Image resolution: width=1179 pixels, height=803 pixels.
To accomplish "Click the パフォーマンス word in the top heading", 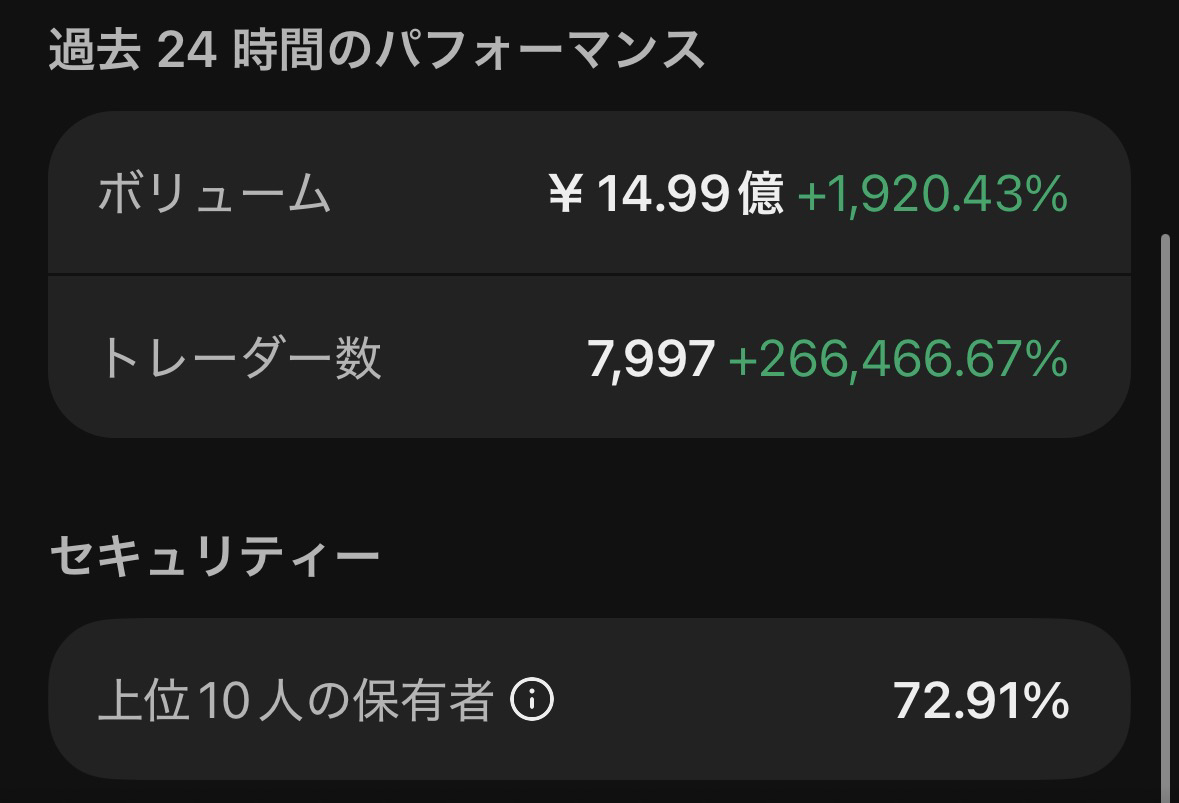I will click(539, 51).
